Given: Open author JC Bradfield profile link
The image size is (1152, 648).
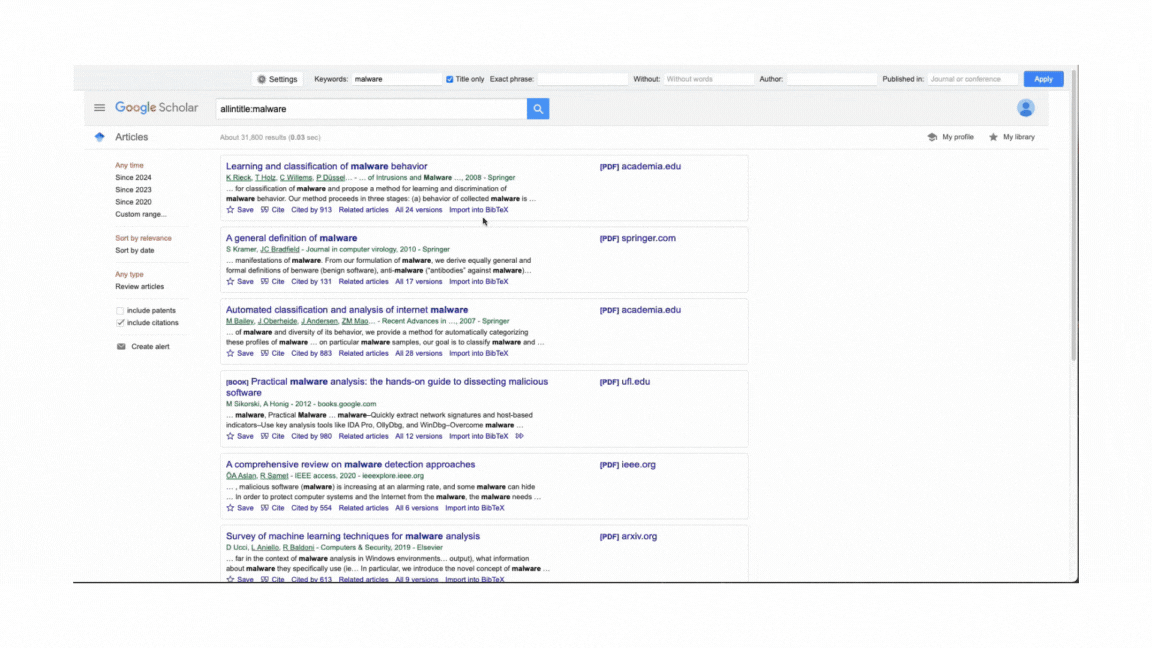Looking at the screenshot, I should [x=279, y=250].
